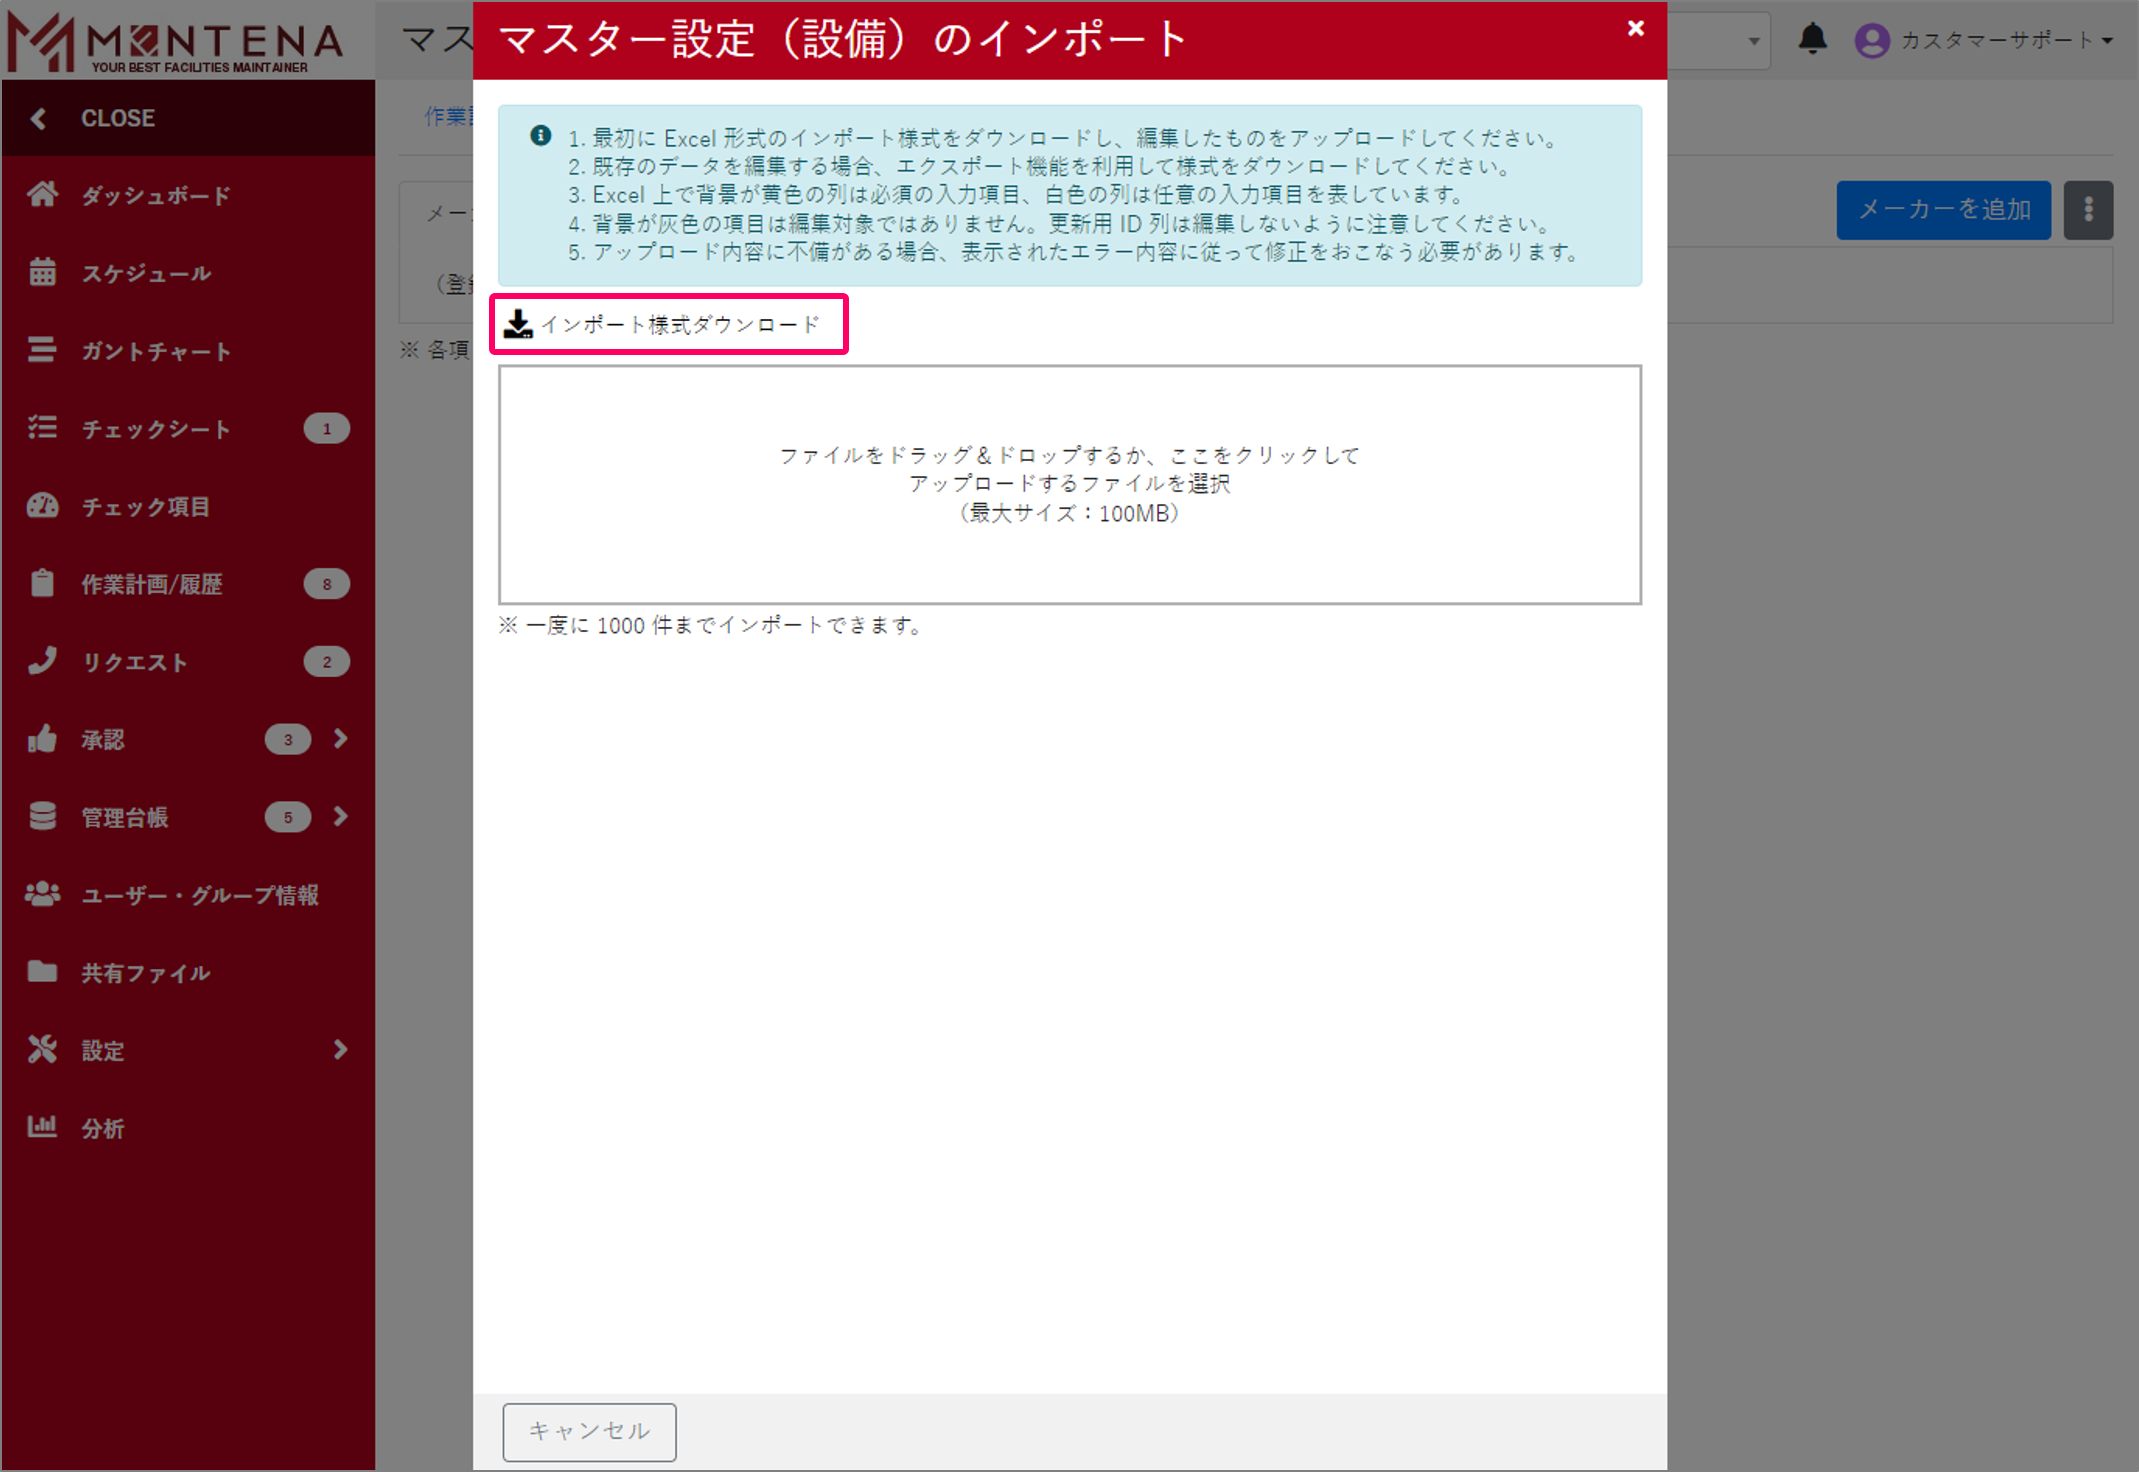Click the notification bell icon
Image resolution: width=2139 pixels, height=1472 pixels.
pos(1812,40)
